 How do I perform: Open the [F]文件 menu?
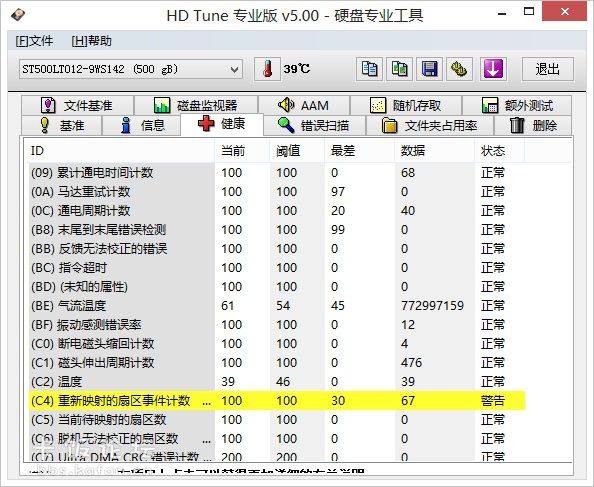click(34, 41)
